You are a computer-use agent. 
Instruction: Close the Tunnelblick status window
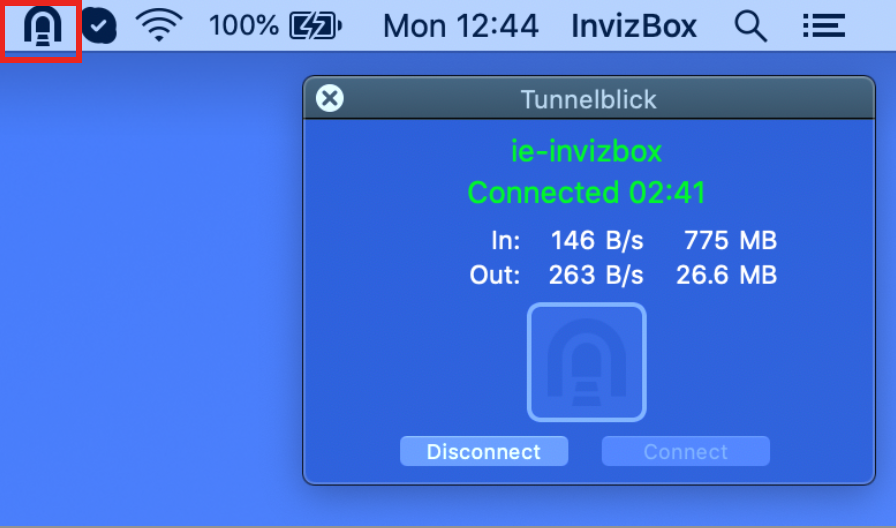click(330, 98)
